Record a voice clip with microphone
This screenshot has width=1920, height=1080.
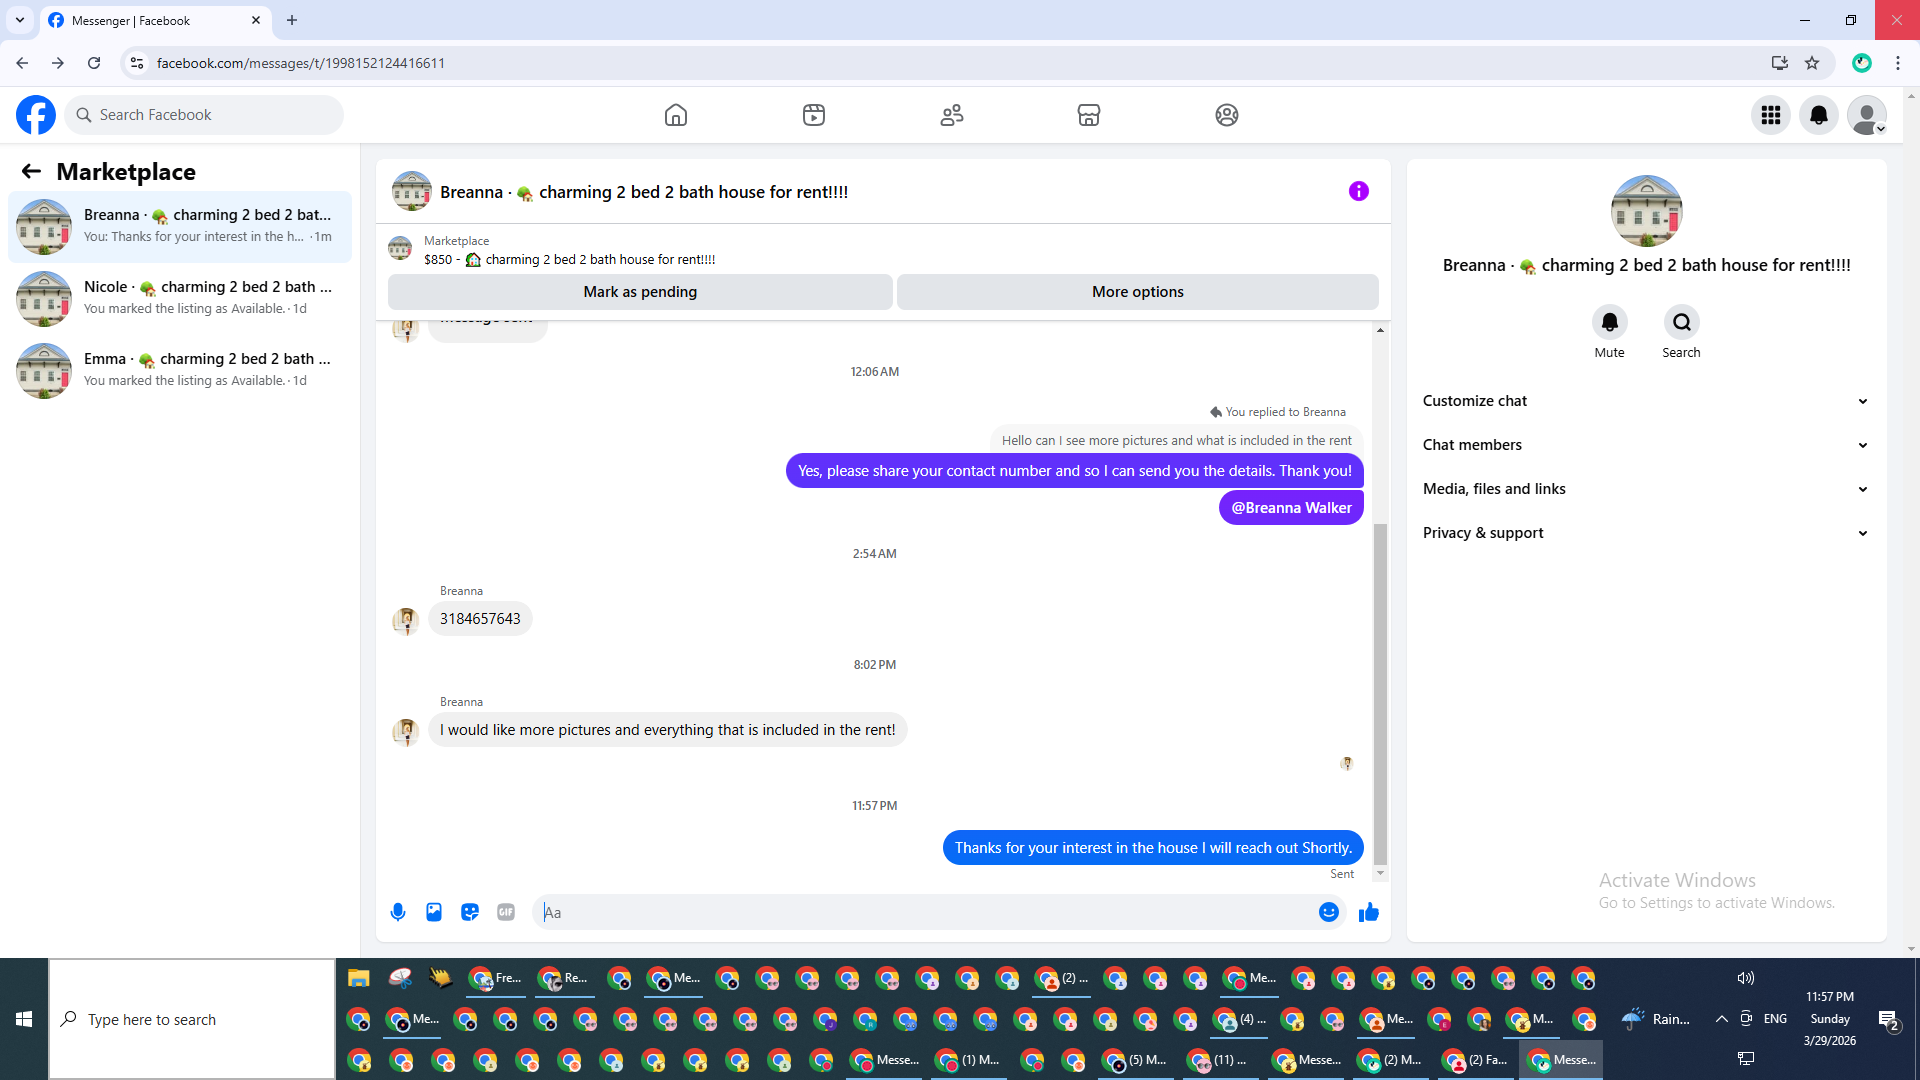tap(398, 912)
